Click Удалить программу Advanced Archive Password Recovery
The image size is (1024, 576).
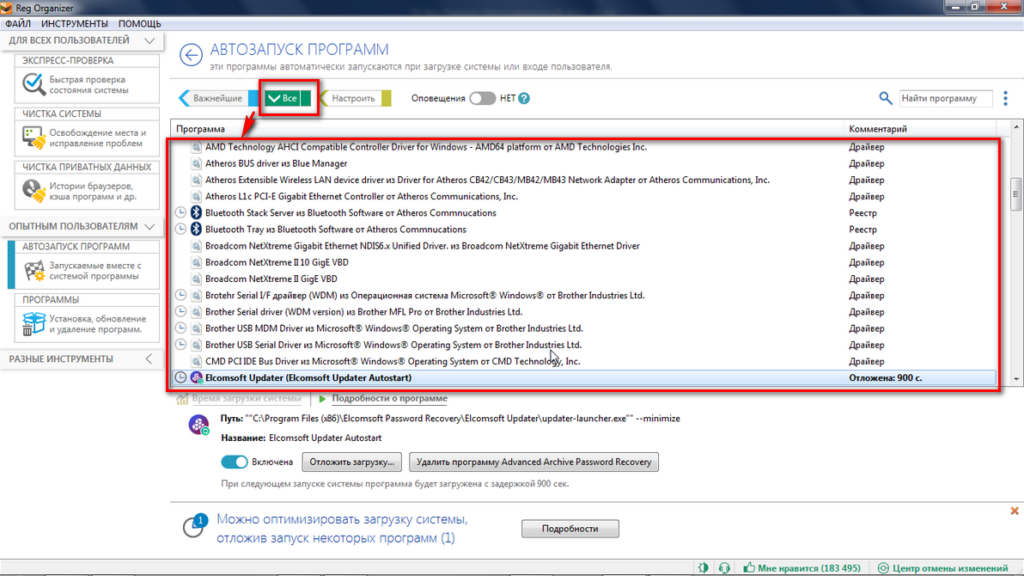click(534, 462)
